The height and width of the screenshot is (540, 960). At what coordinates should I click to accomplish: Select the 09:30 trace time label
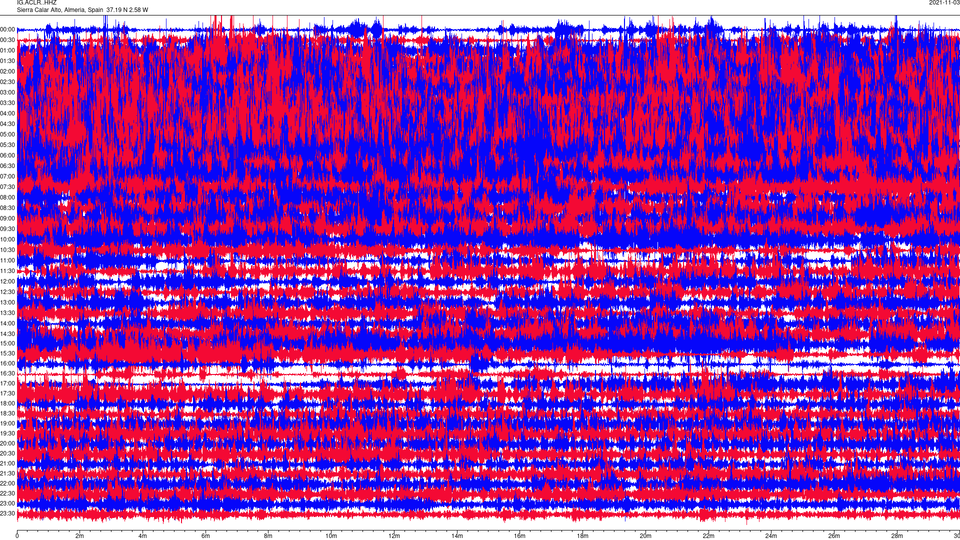coord(7,228)
